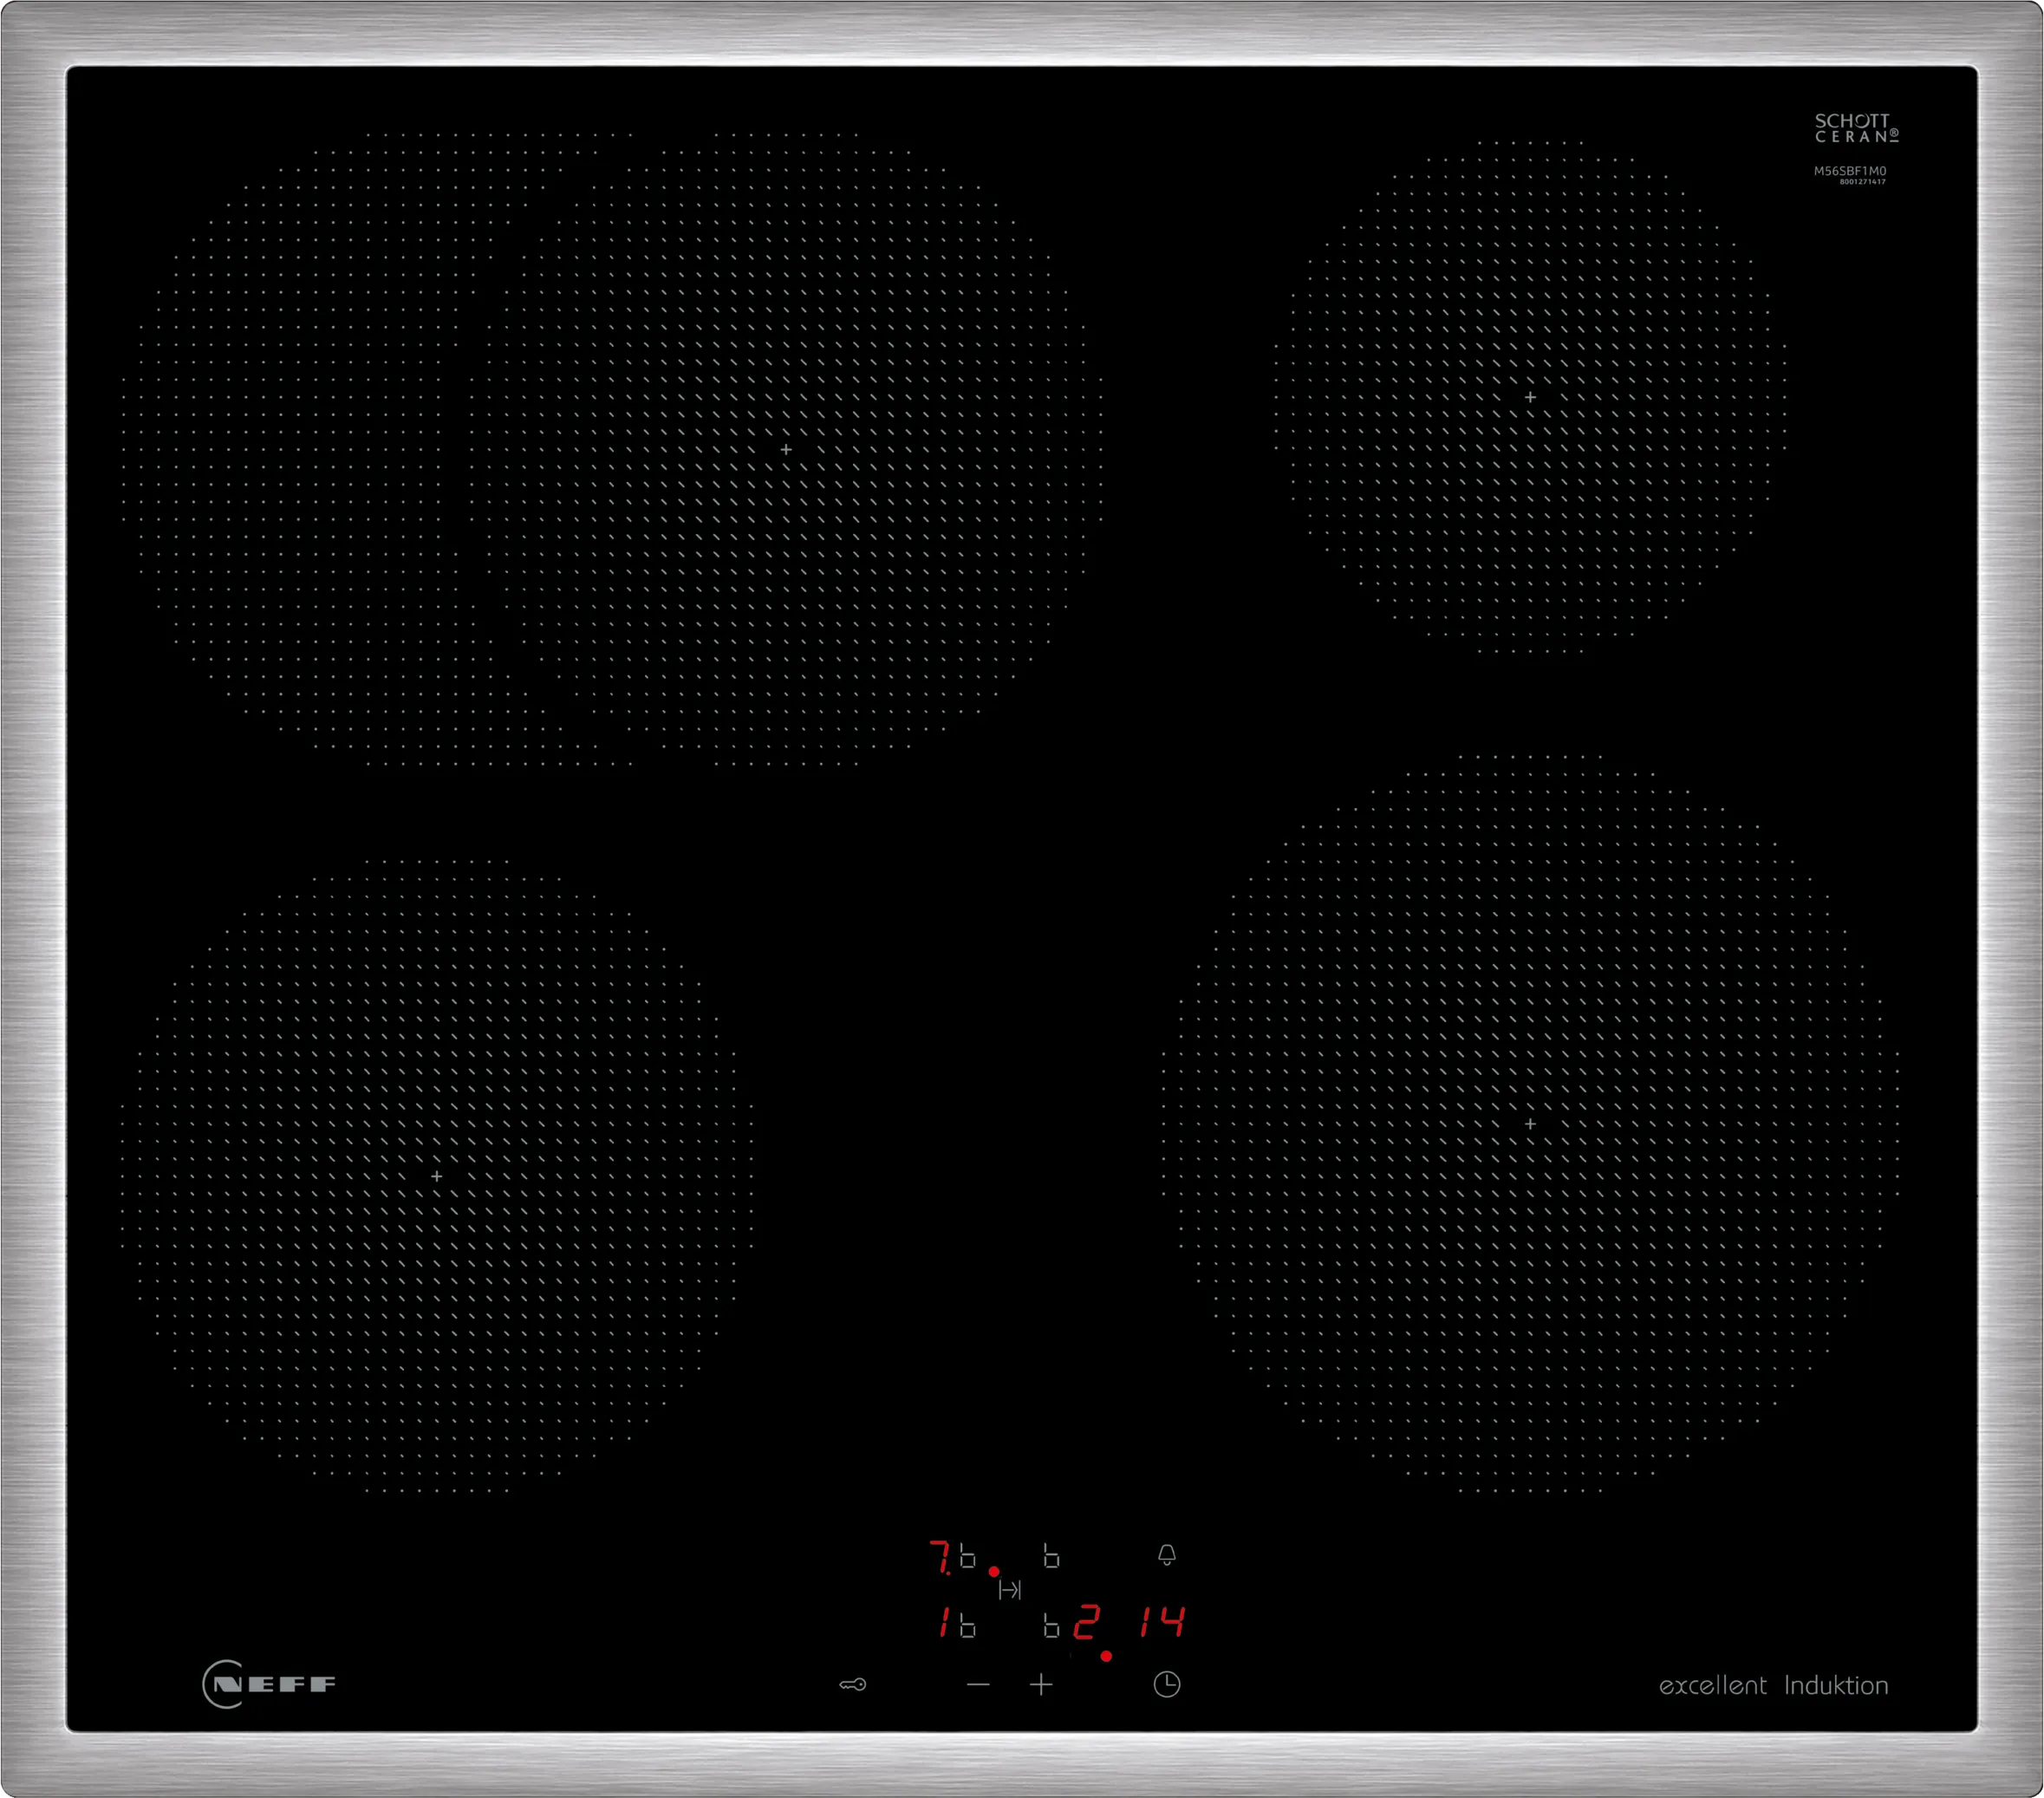Screen dimensions: 2044x1798
Task: Tap the bell kitchen-alarm icon
Action: tap(1166, 1555)
